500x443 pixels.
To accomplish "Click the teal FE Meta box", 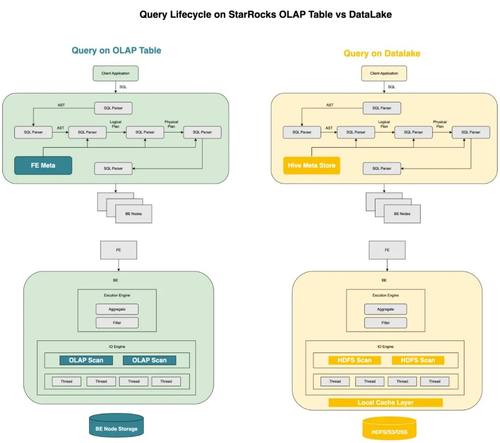I will click(x=43, y=165).
